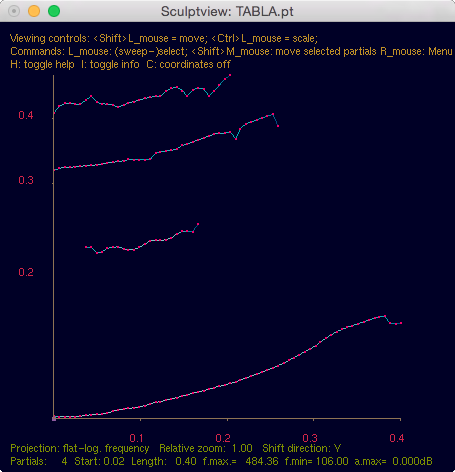Screen dimensions: 455x472
Task: Click the gray close window button
Action: click(x=14, y=11)
